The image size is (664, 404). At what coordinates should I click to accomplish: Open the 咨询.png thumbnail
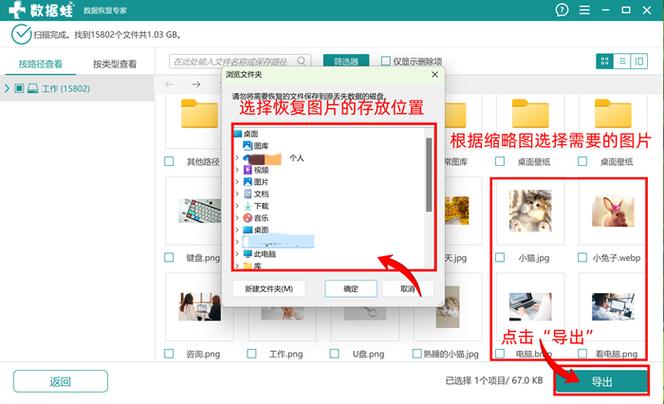199,307
